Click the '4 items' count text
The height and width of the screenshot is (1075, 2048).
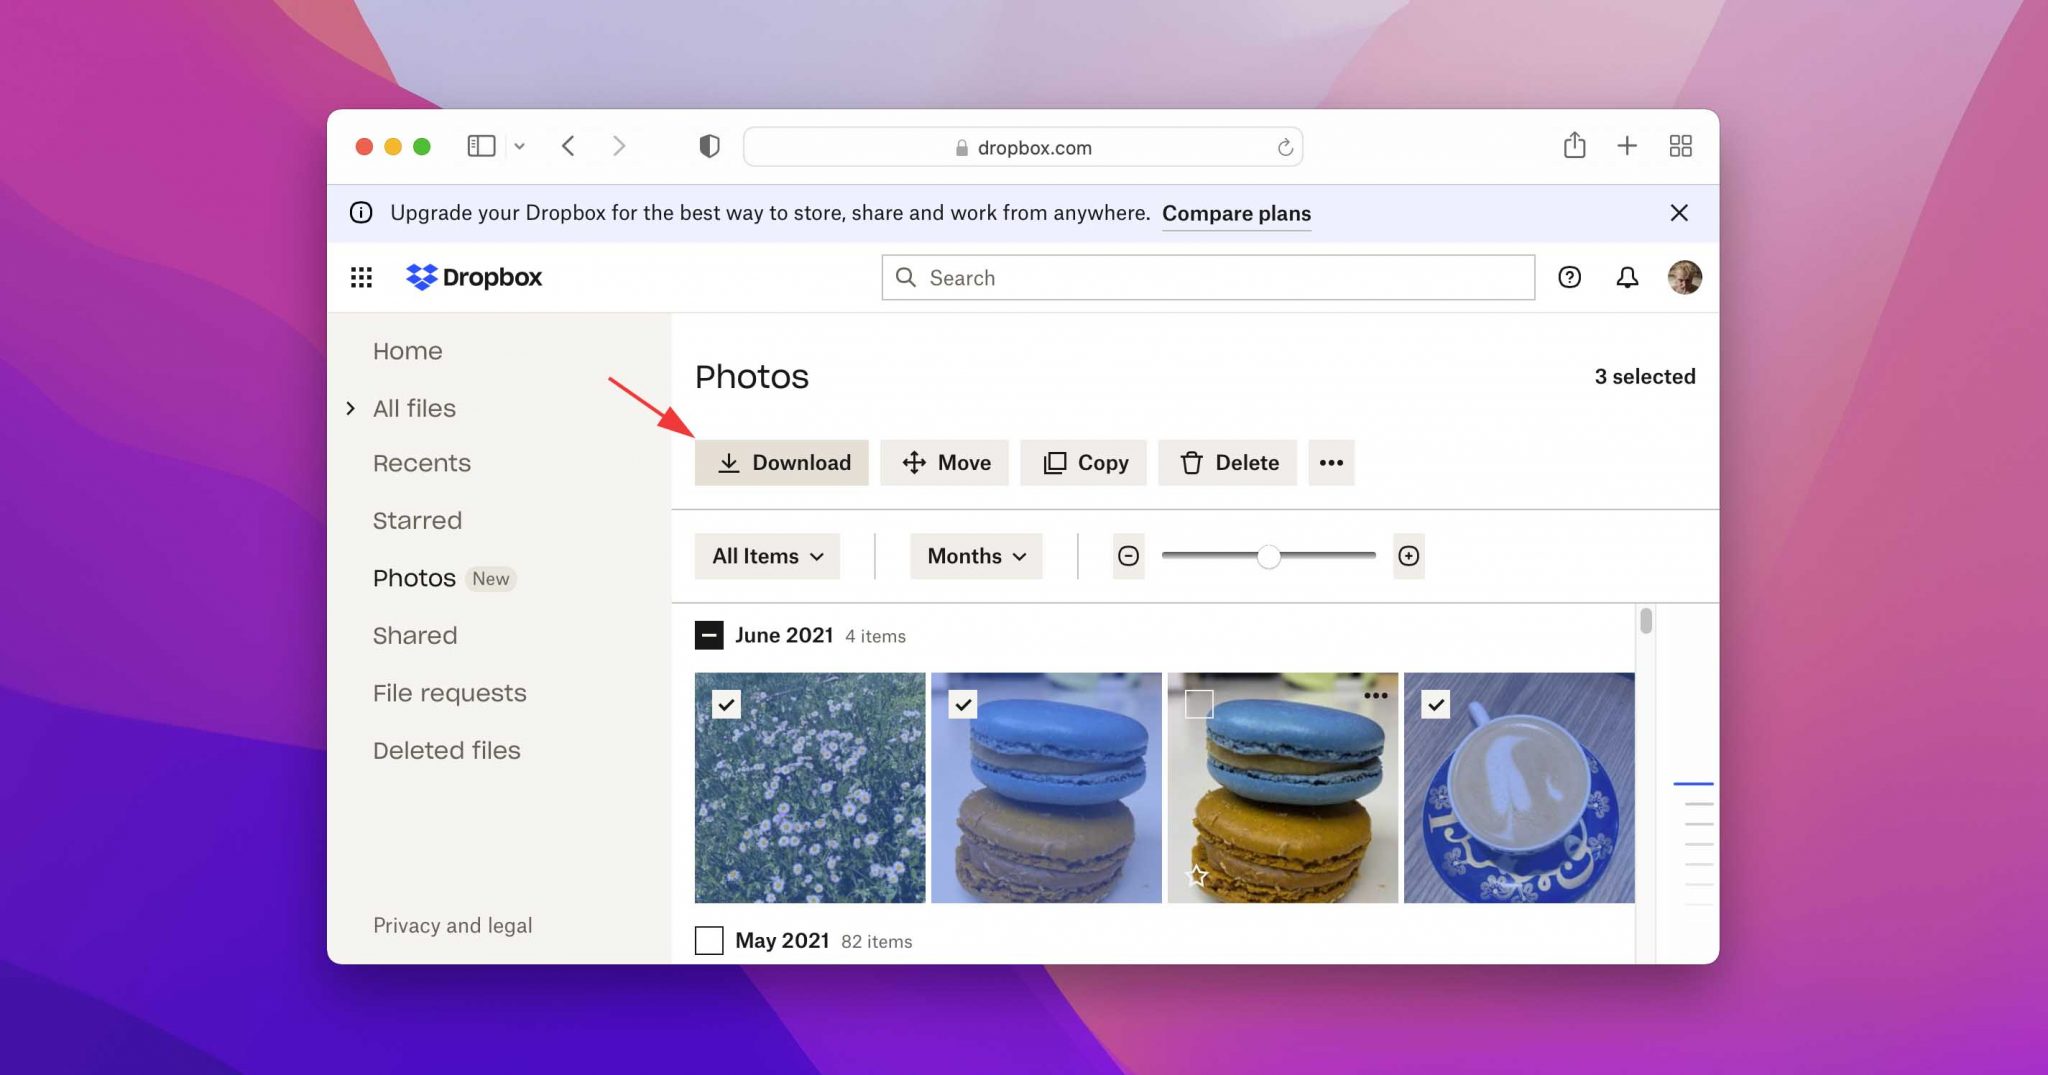coord(875,636)
